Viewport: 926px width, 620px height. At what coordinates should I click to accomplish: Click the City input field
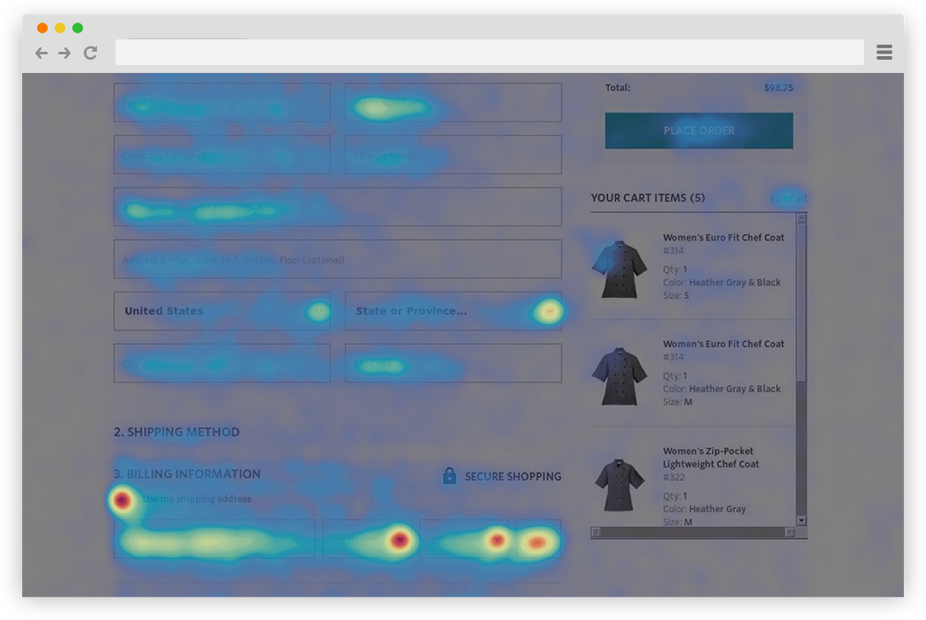pos(222,363)
